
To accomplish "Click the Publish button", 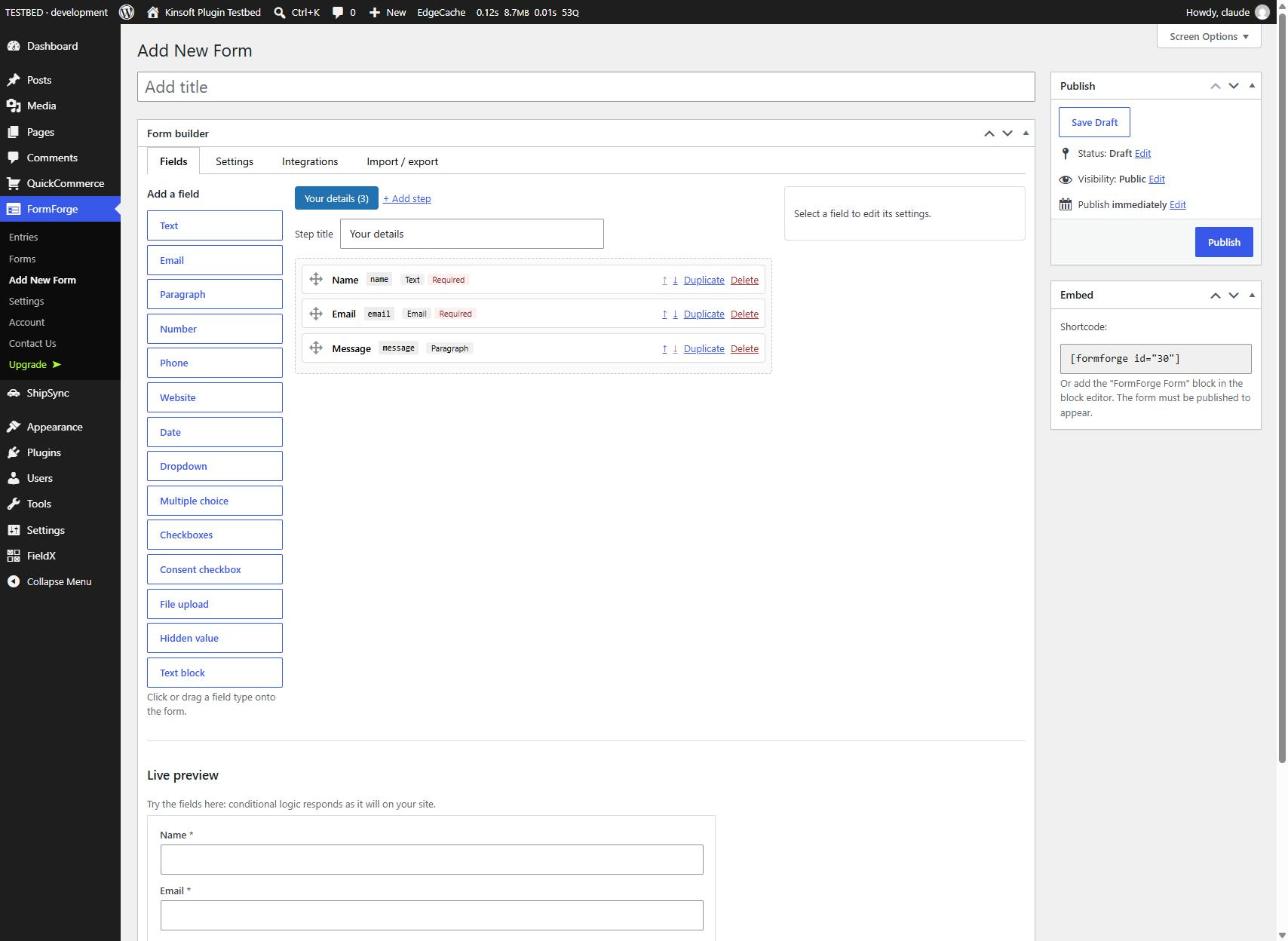I will click(1223, 242).
